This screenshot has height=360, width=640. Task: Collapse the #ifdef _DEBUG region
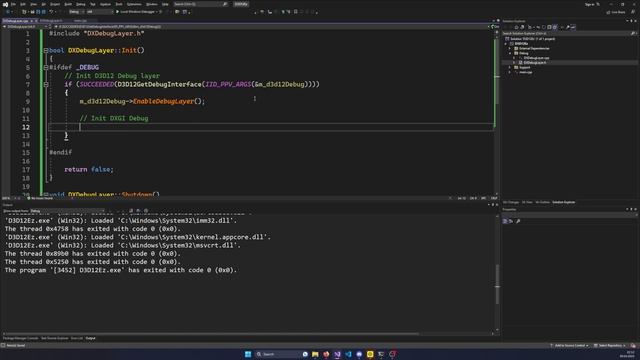46,67
